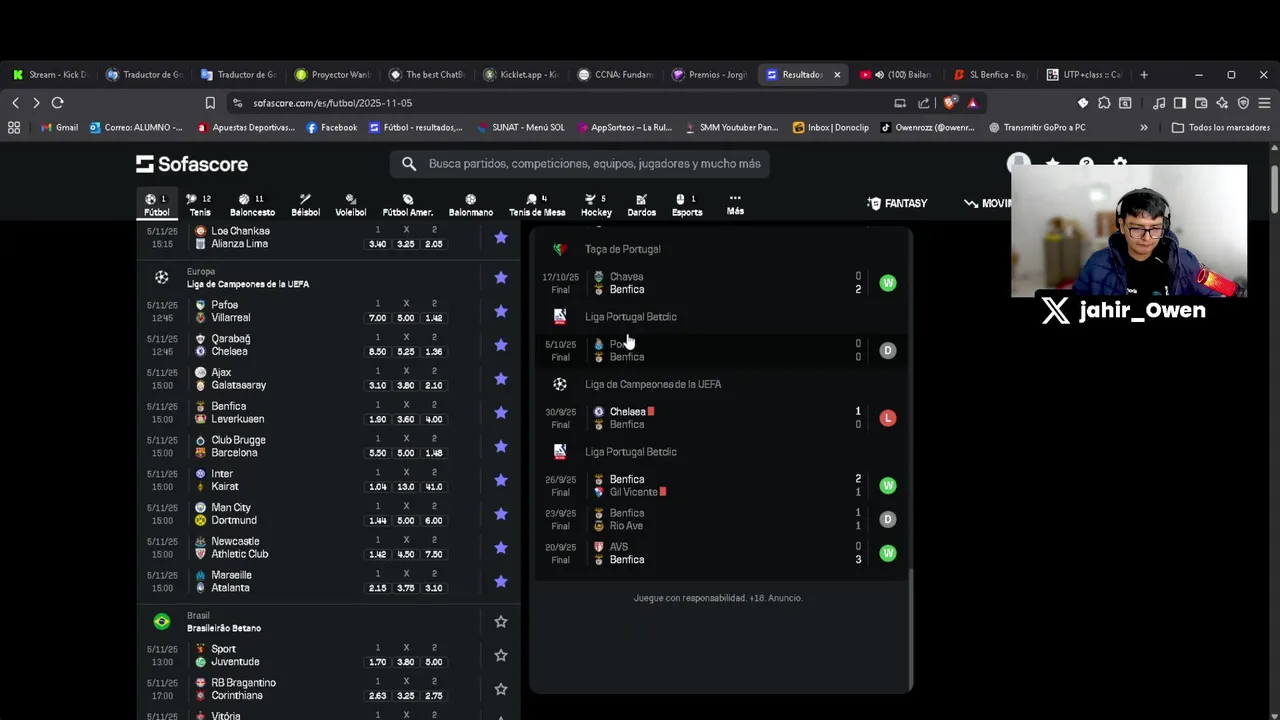Open a new browser tab
Image resolution: width=1280 pixels, height=720 pixels.
1144,75
